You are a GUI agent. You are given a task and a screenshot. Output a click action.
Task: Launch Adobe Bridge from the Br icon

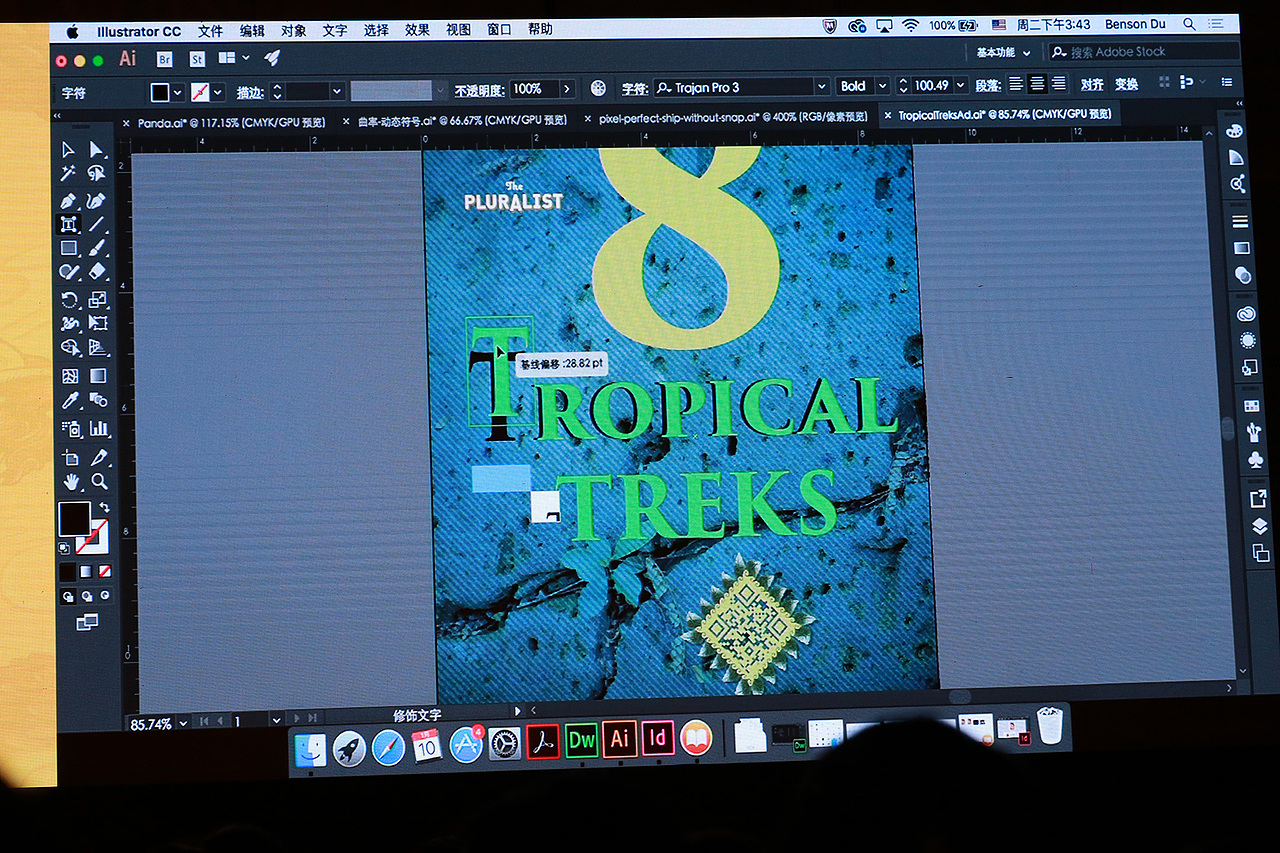[x=165, y=59]
